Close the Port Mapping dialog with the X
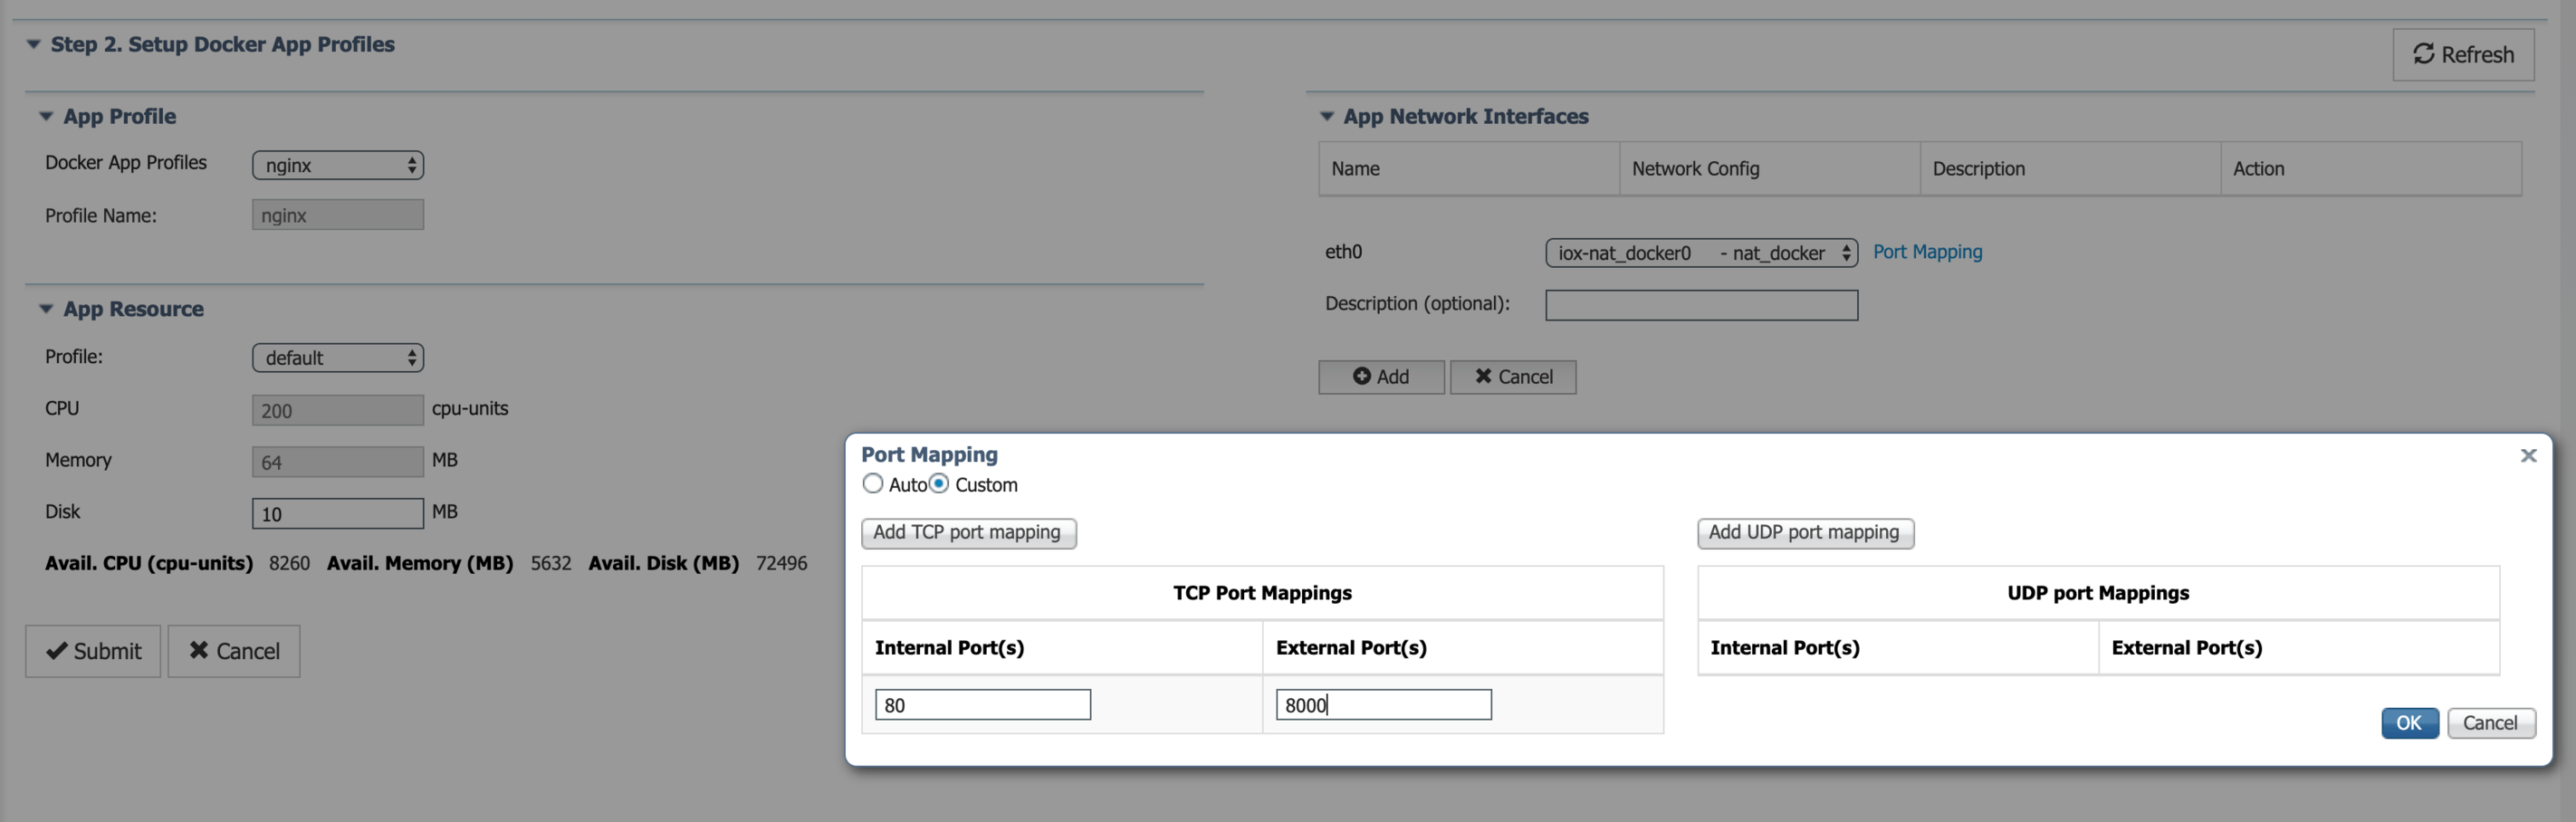Image resolution: width=2576 pixels, height=822 pixels. pos(2529,455)
